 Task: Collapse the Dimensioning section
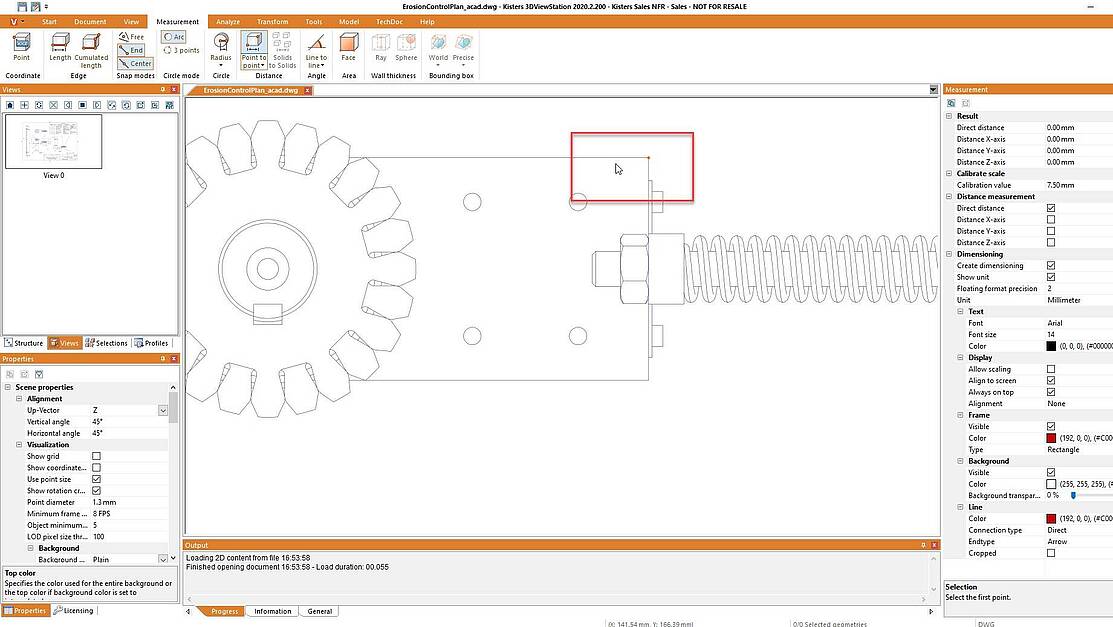click(949, 253)
